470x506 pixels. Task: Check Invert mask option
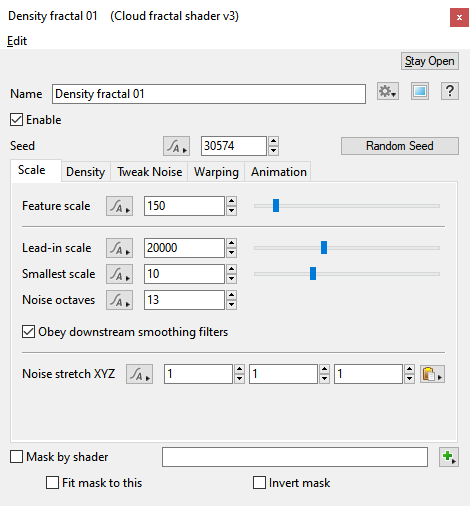pyautogui.click(x=259, y=483)
